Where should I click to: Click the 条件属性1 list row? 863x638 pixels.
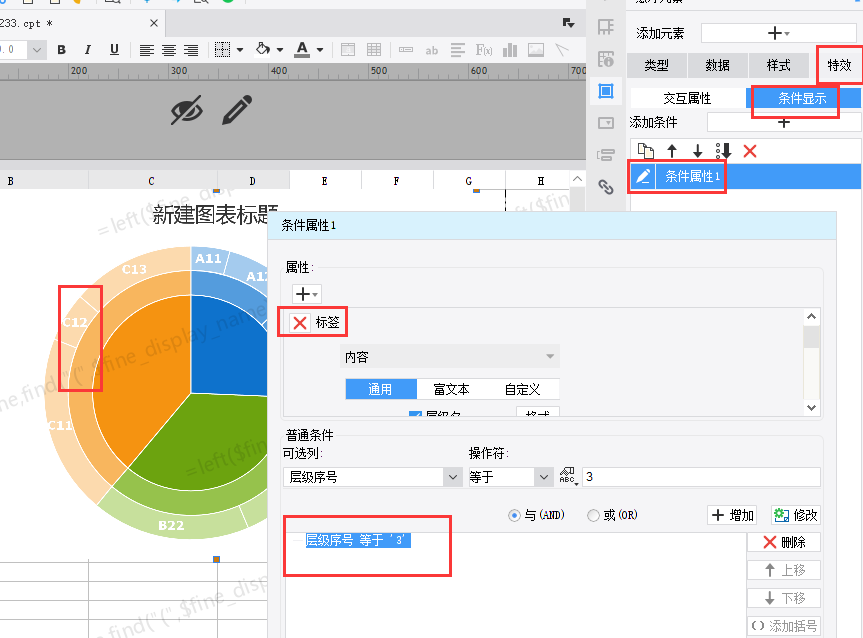(x=746, y=176)
